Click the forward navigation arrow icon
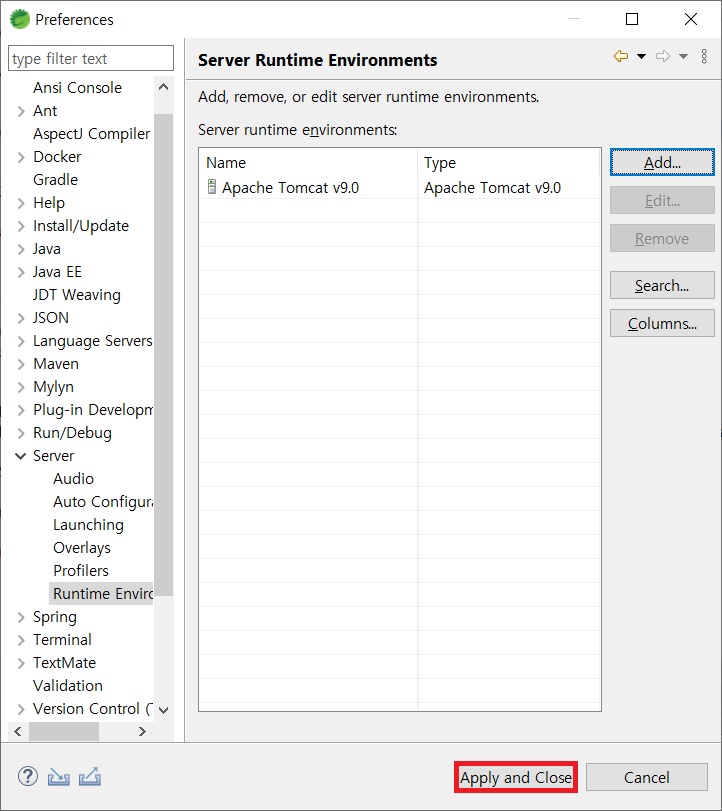 coord(663,56)
